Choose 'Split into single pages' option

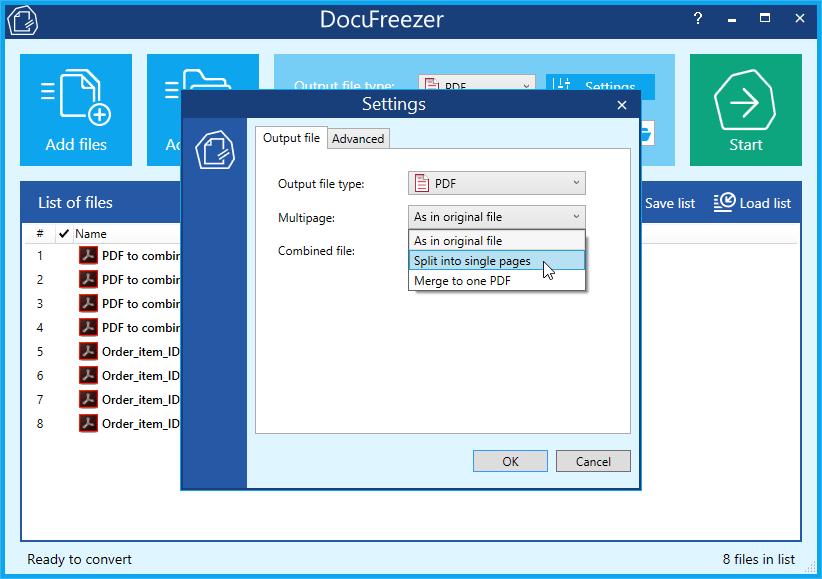(x=496, y=261)
